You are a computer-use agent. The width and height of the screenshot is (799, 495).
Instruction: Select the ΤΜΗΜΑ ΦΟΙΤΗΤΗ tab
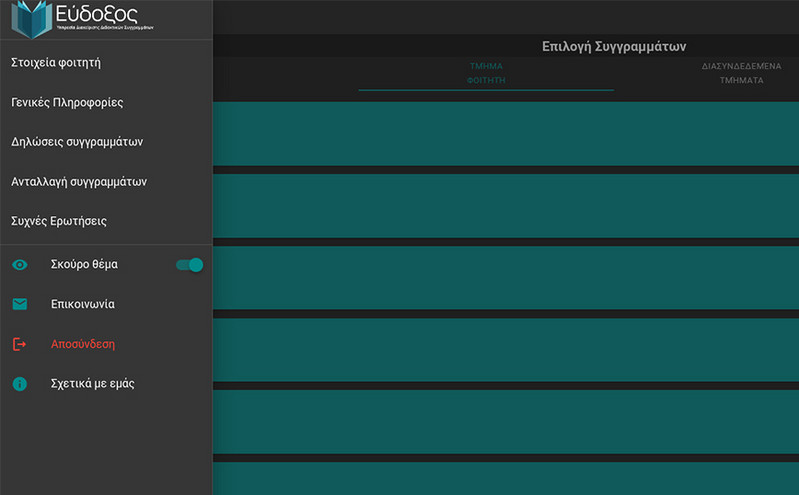486,73
